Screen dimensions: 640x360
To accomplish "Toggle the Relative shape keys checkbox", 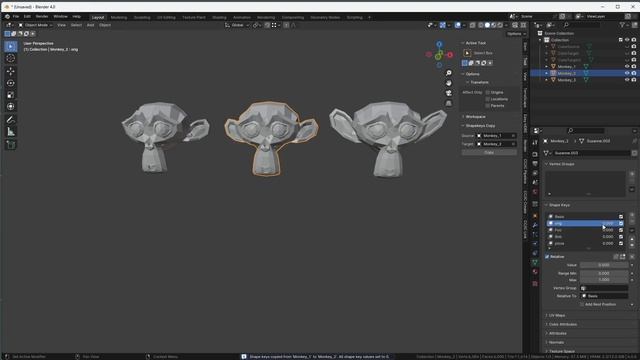I will click(x=547, y=257).
